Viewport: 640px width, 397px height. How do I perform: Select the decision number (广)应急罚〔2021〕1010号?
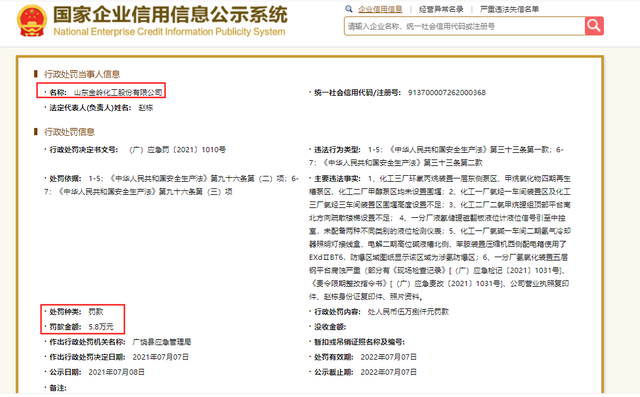(x=178, y=150)
